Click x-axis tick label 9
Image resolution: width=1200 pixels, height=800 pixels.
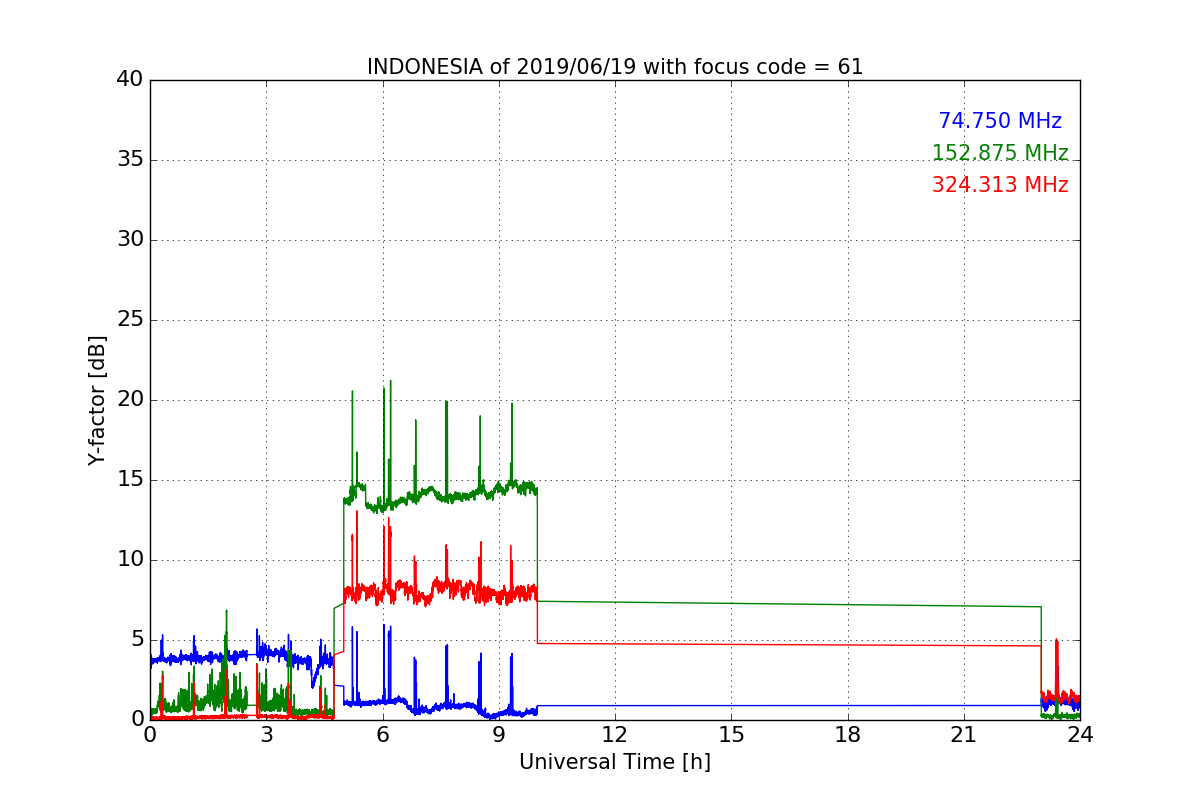coord(499,735)
